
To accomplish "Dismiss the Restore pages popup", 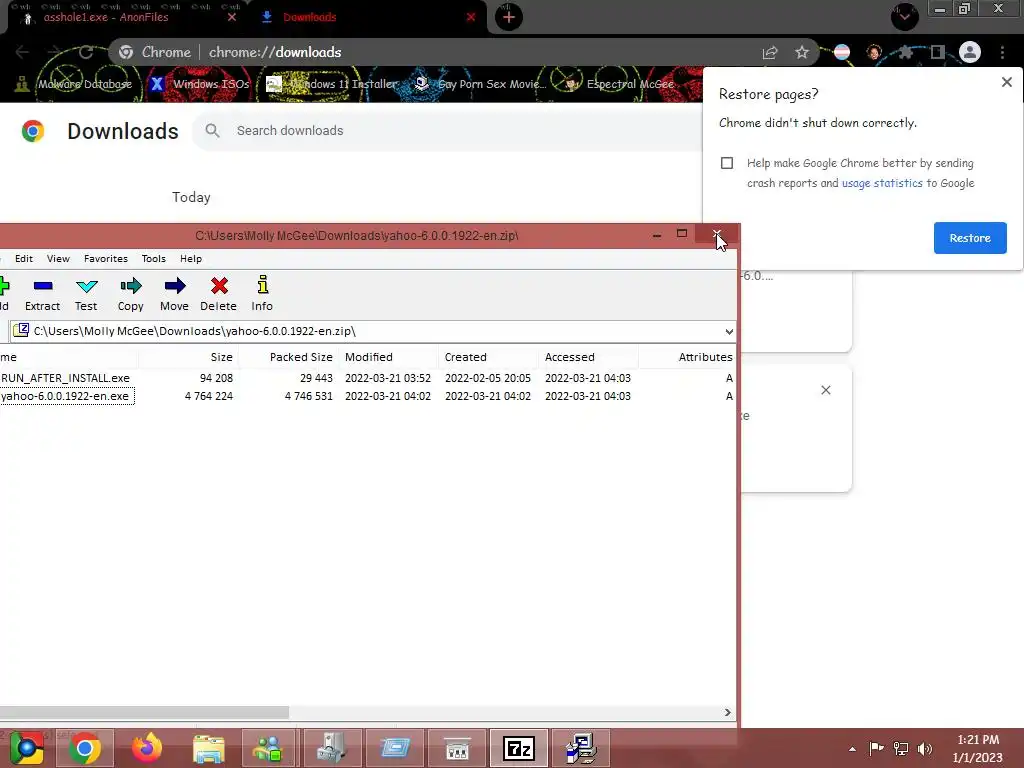I will [1006, 82].
